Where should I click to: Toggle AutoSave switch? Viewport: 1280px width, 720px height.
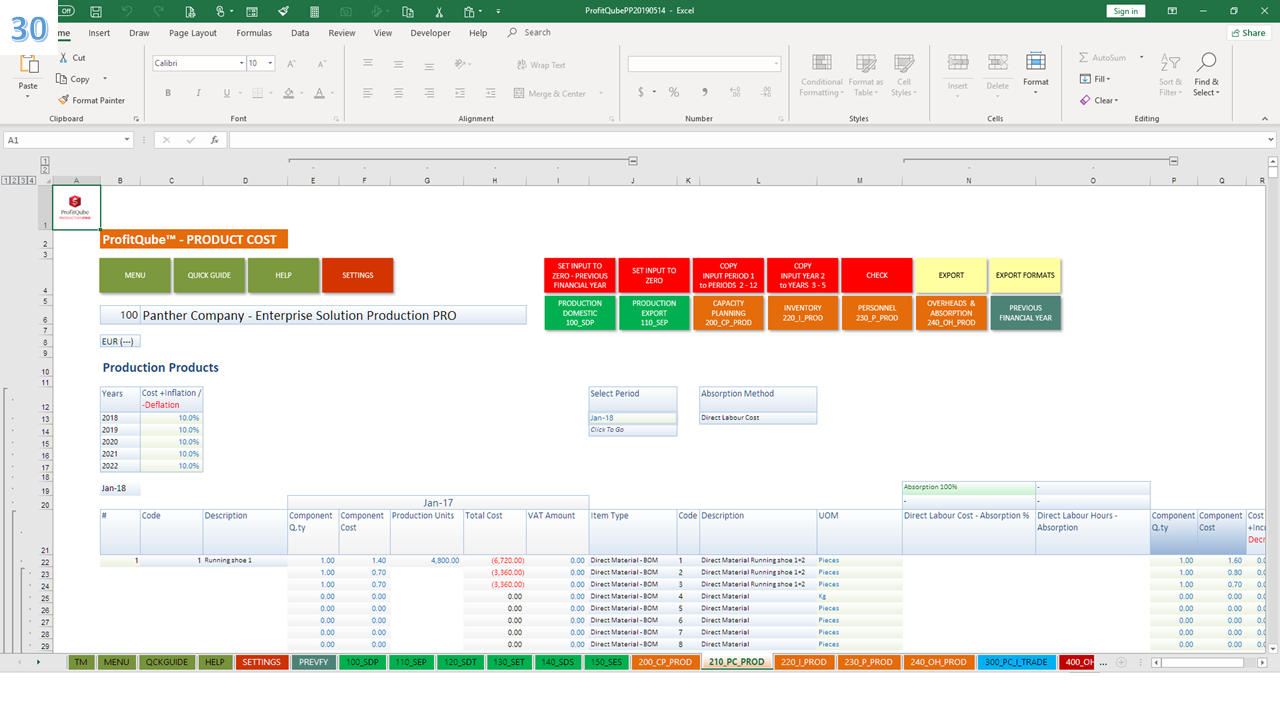click(x=66, y=11)
